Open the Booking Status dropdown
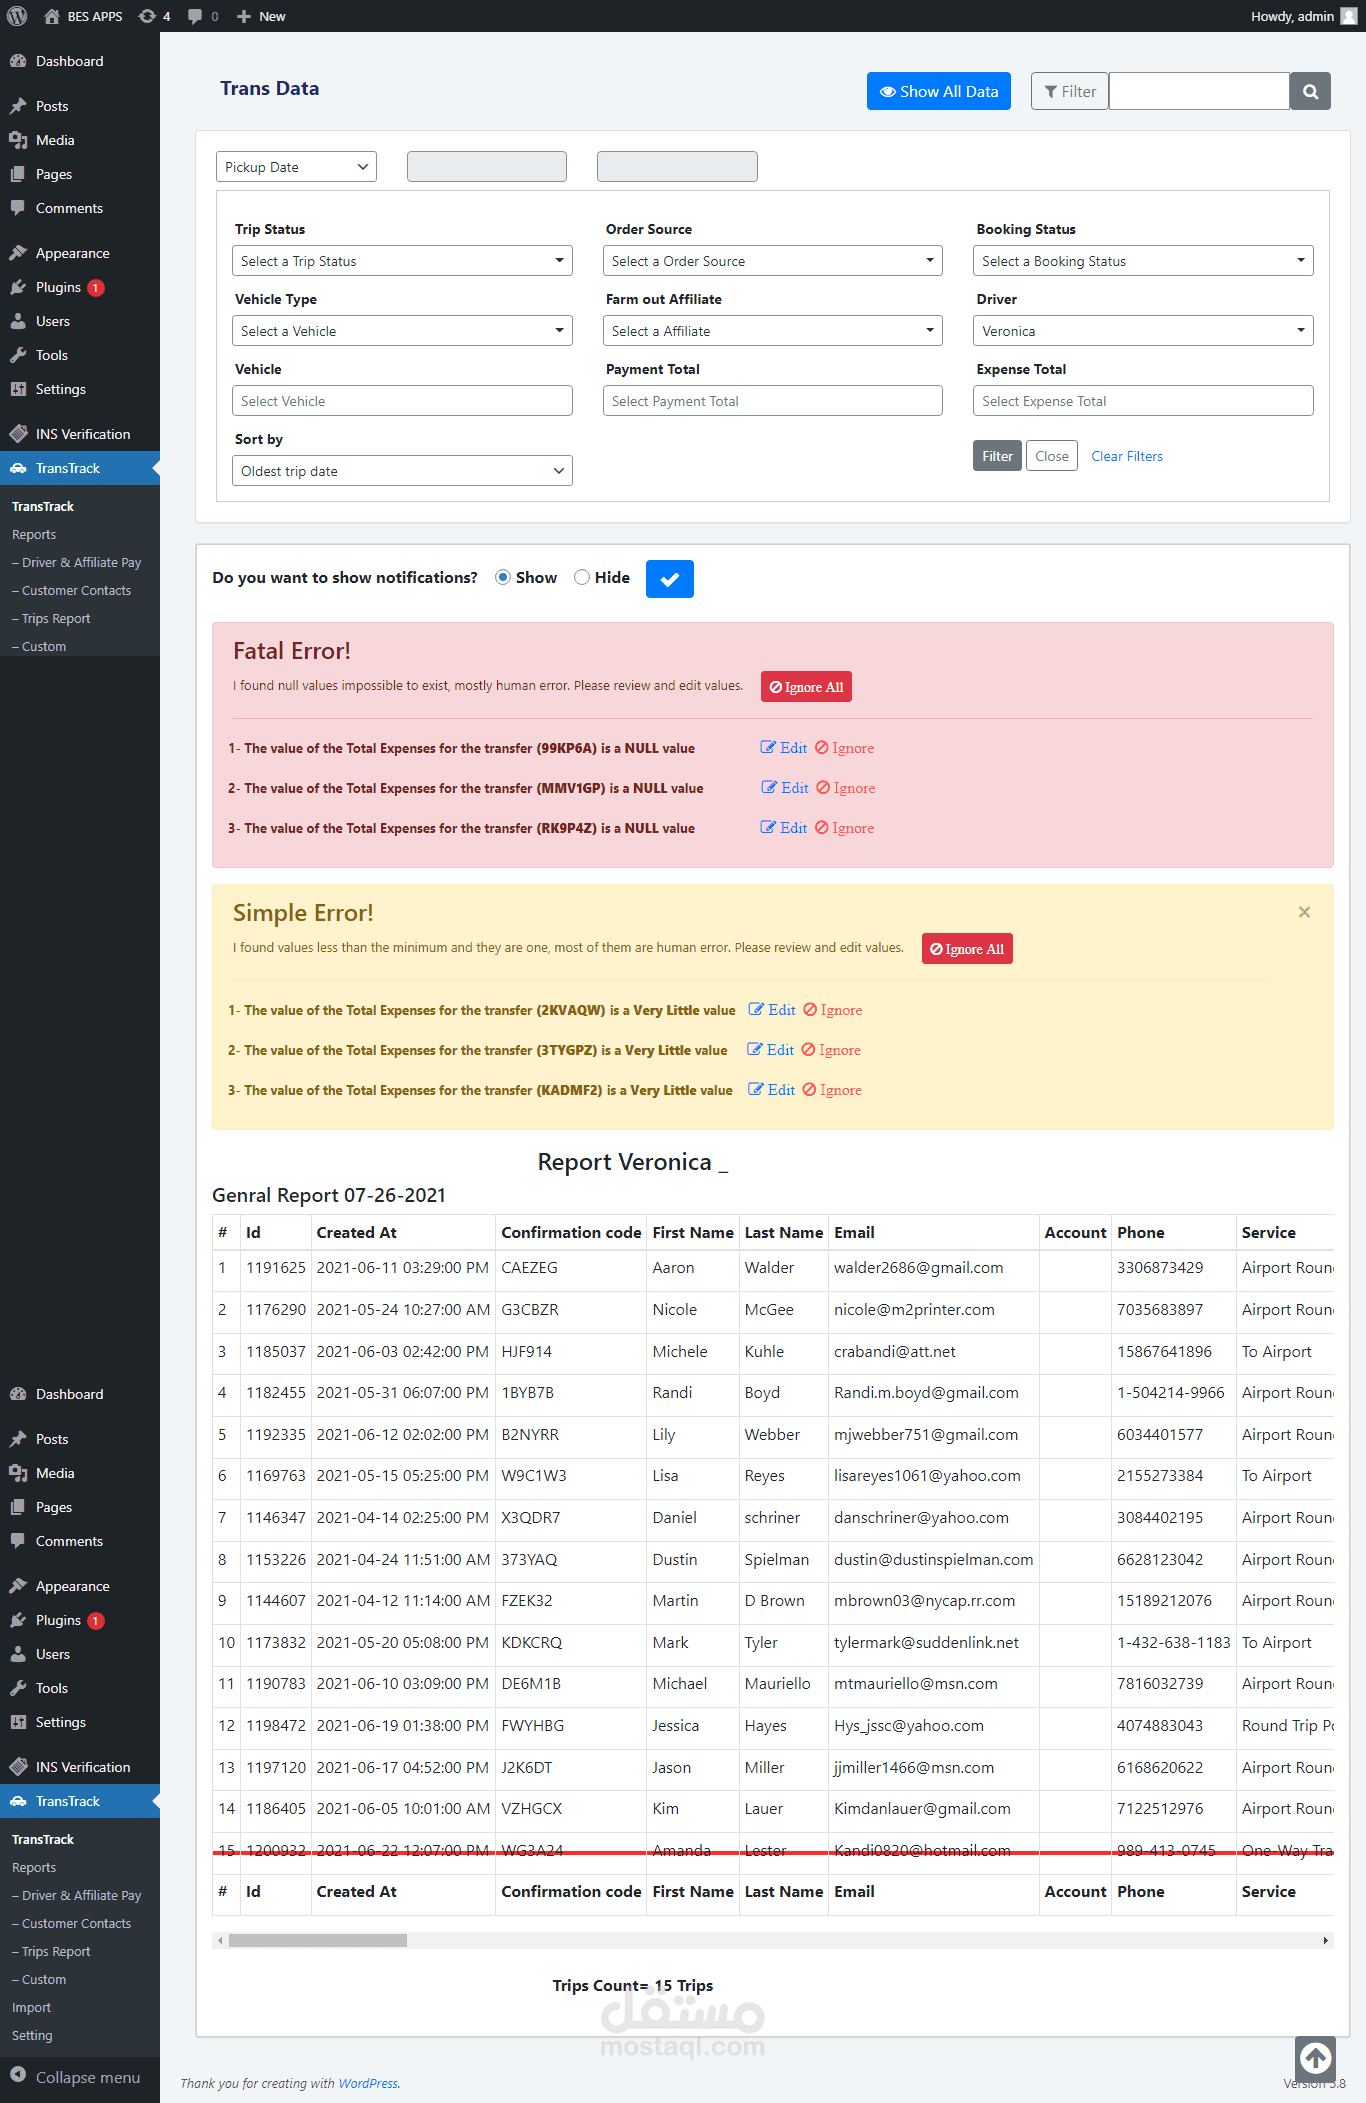 point(1143,261)
